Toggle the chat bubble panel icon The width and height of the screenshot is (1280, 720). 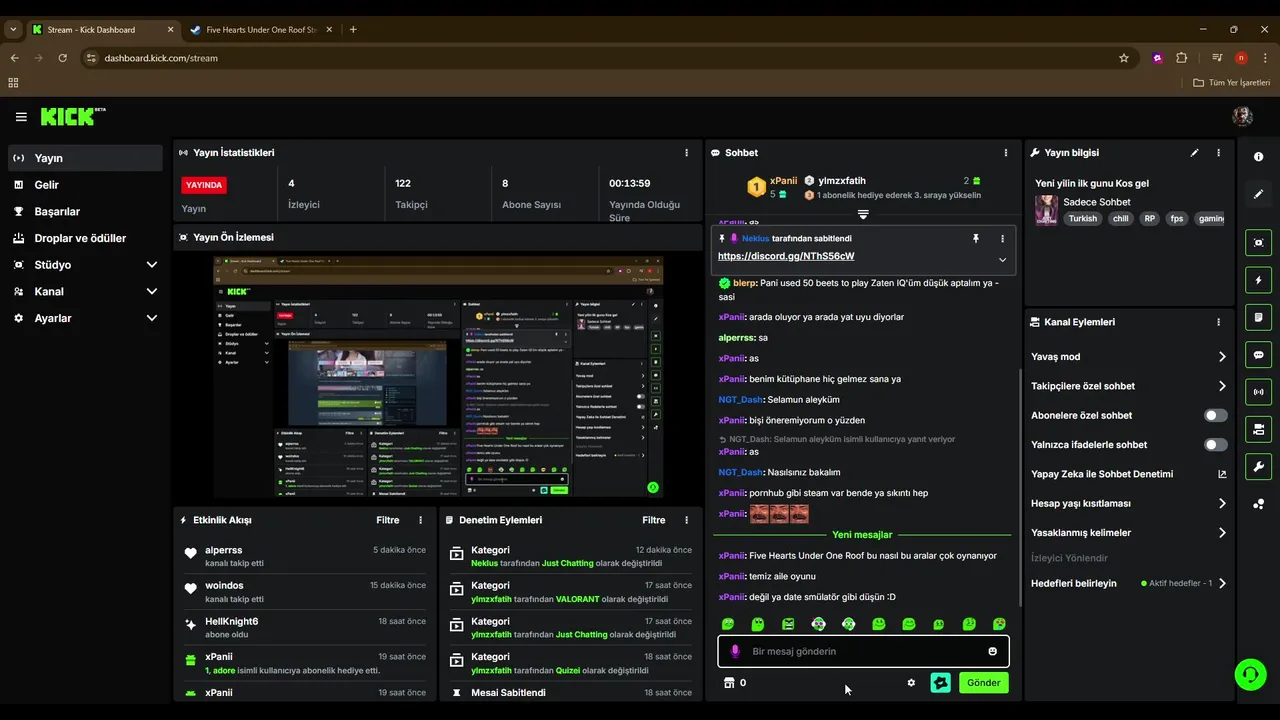tap(1258, 355)
